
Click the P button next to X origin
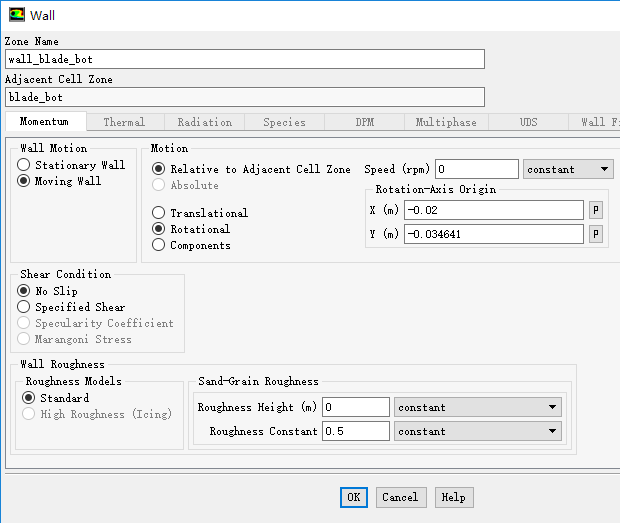click(596, 210)
